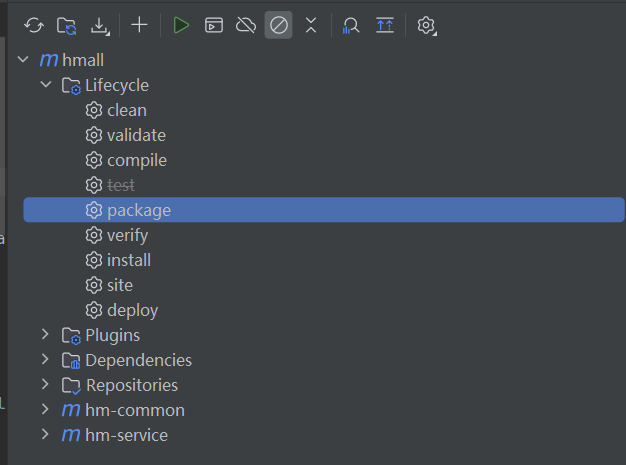
Task: Toggle Offline Mode cloud icon
Action: tap(246, 26)
